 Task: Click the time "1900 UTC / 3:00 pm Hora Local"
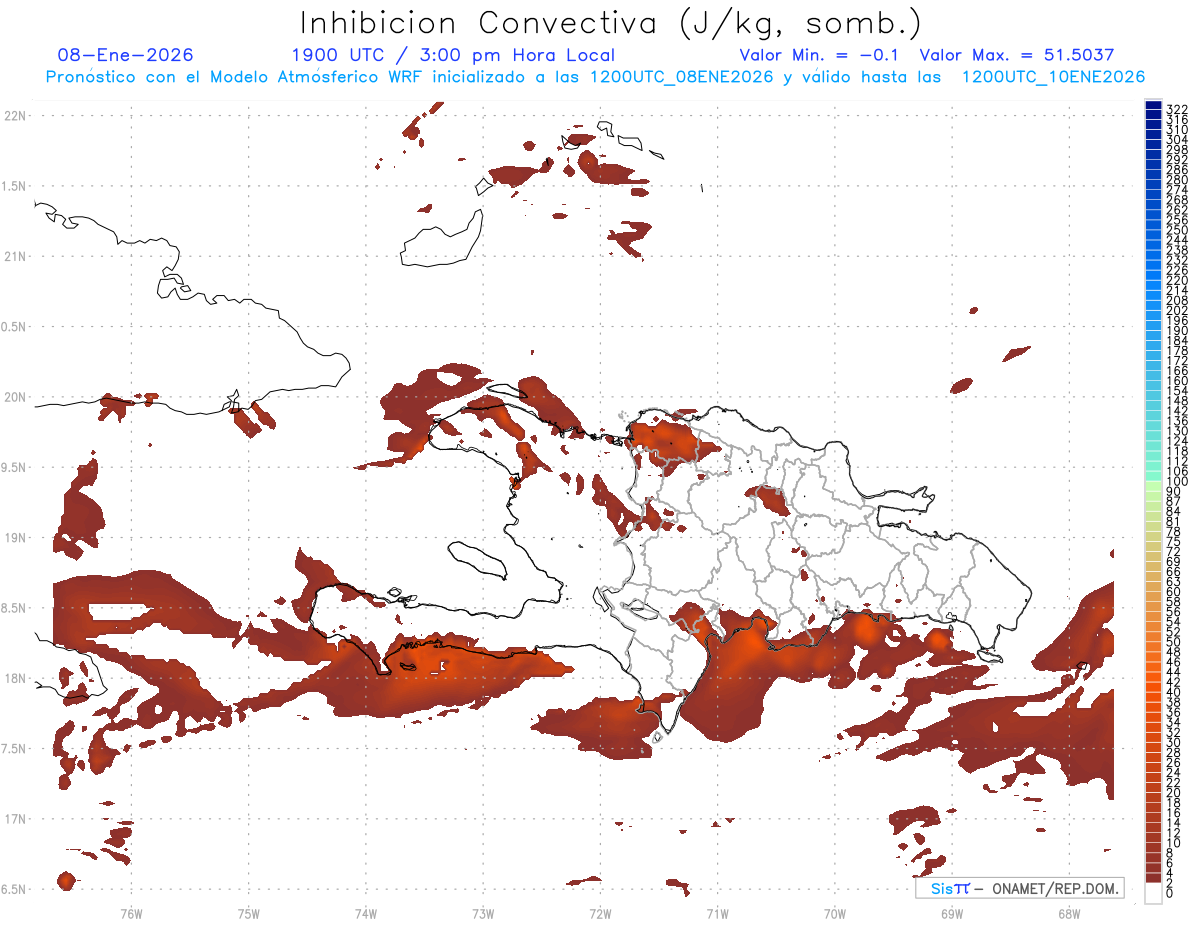pyautogui.click(x=453, y=55)
